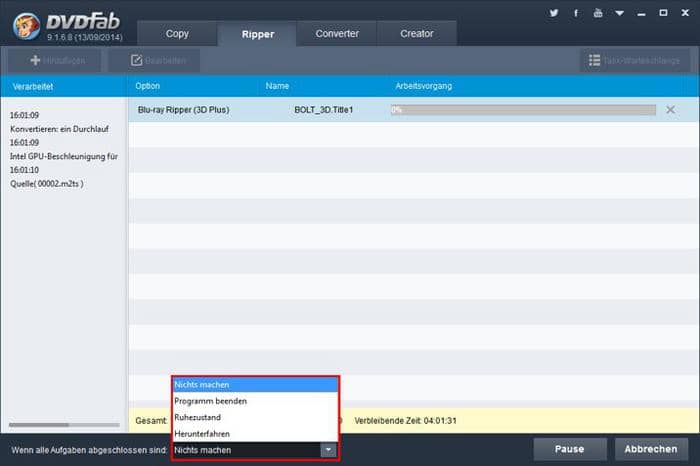700x466 pixels.
Task: Click the BOLT_3D.Title1 progress bar
Action: [523, 110]
